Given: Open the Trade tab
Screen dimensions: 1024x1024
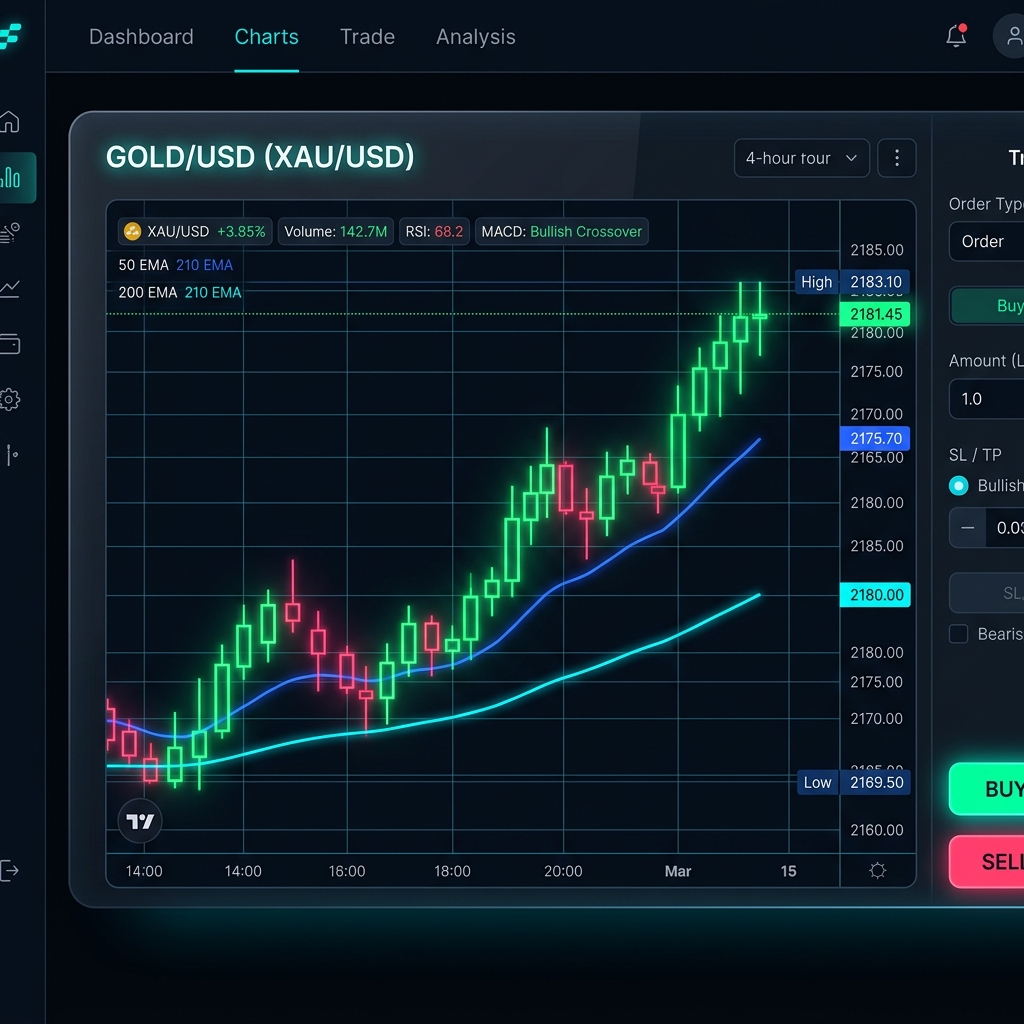Looking at the screenshot, I should pyautogui.click(x=367, y=37).
